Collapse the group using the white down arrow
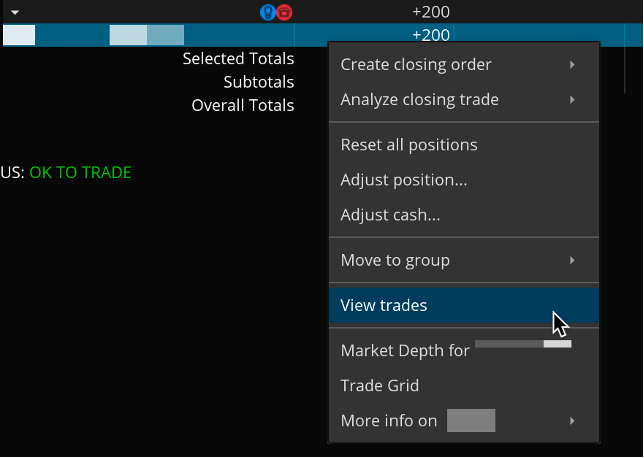The height and width of the screenshot is (458, 644). click(x=15, y=13)
